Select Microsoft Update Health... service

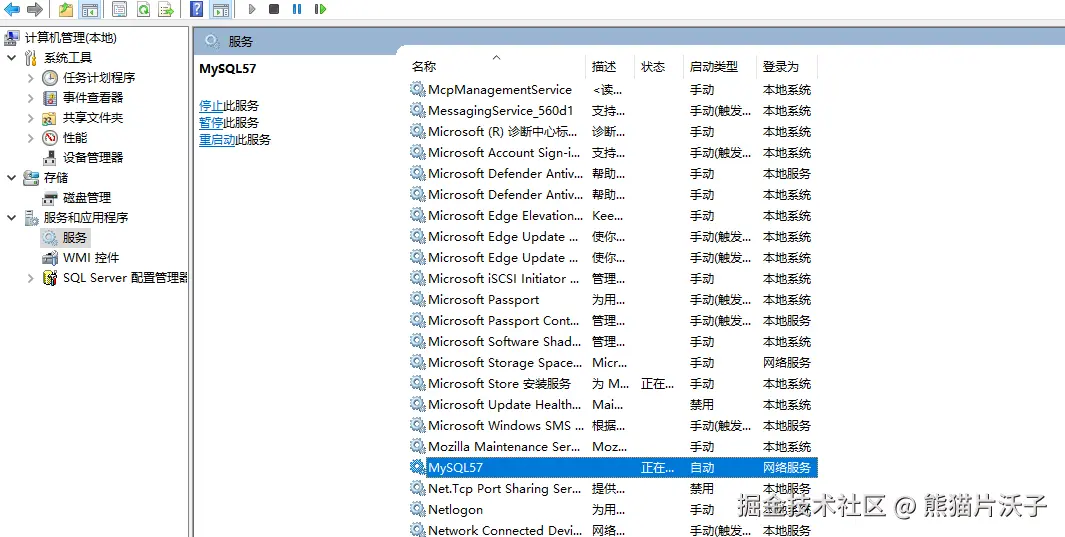(x=613, y=405)
